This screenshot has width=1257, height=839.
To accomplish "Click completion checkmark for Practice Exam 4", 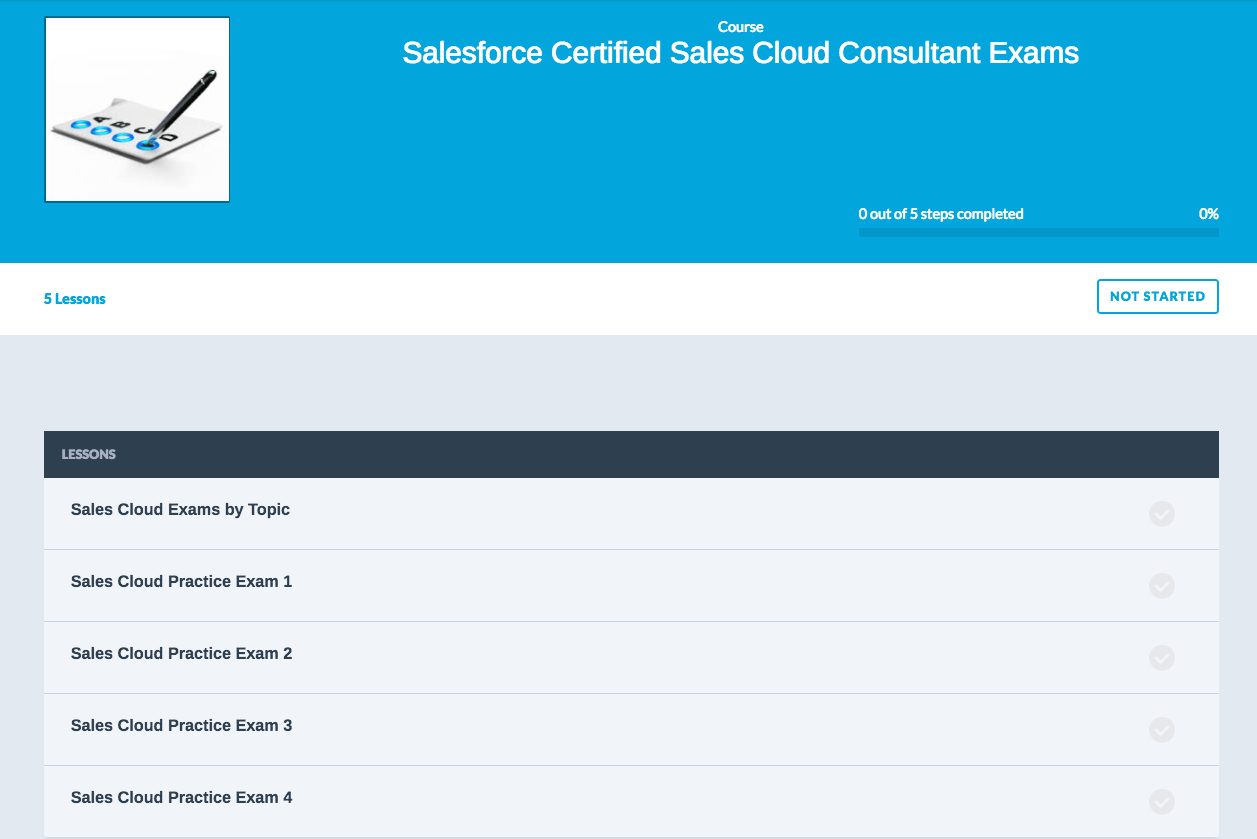I will tap(1161, 802).
